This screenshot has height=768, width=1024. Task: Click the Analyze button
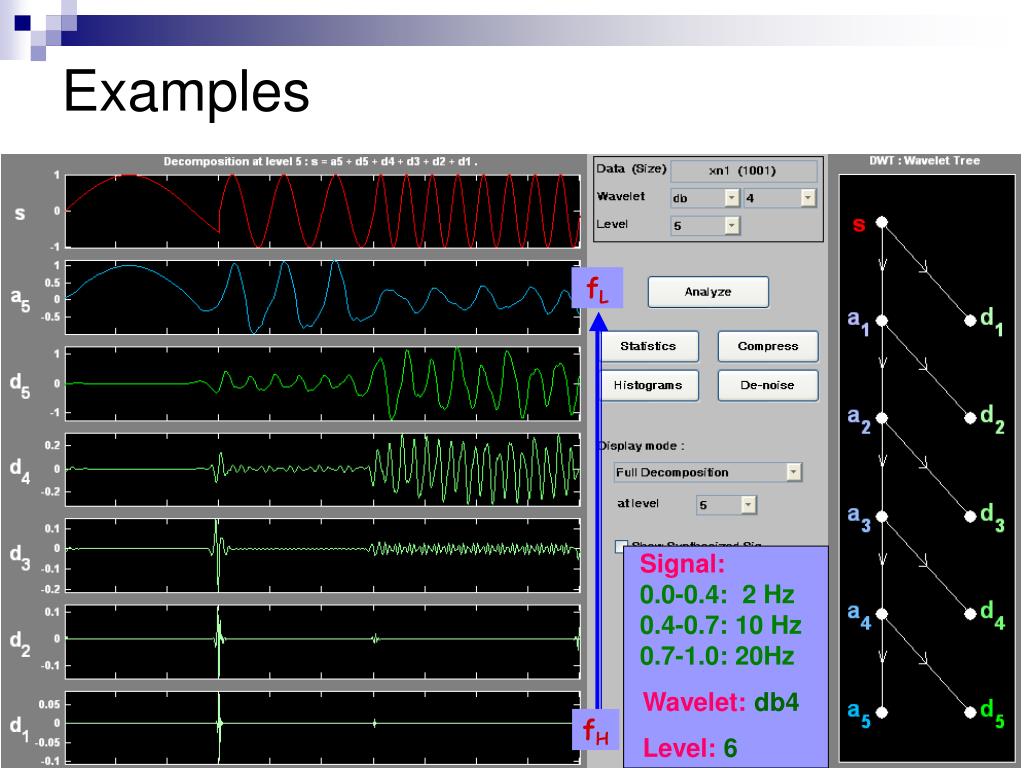708,292
